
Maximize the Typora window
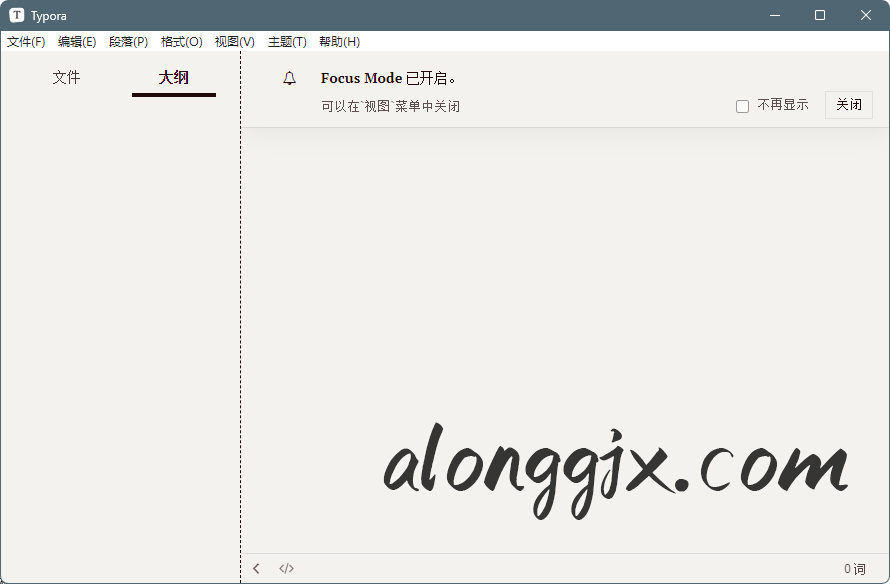pos(820,15)
